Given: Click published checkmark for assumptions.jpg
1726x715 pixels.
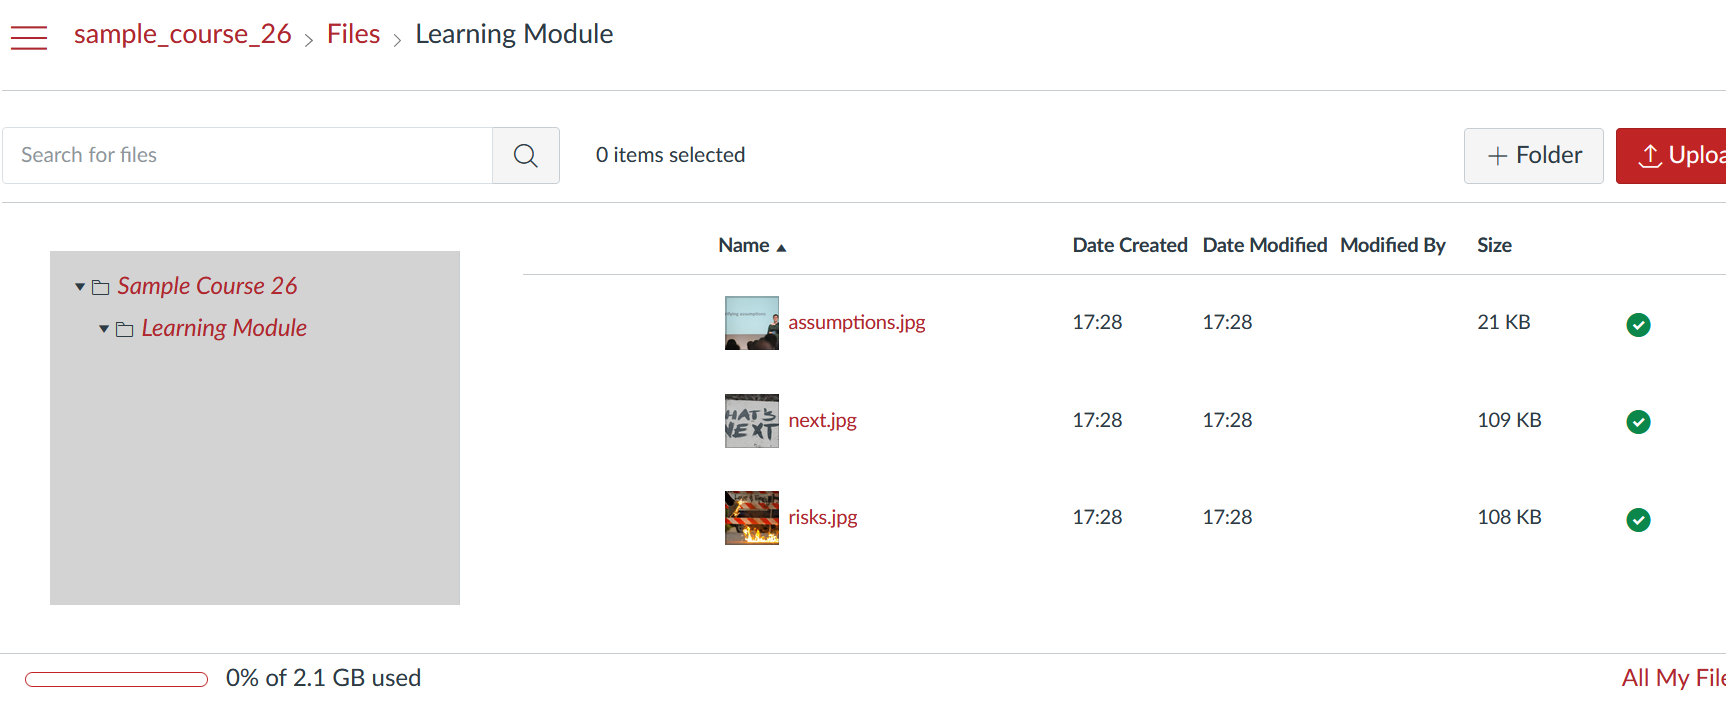Looking at the screenshot, I should pyautogui.click(x=1638, y=324).
